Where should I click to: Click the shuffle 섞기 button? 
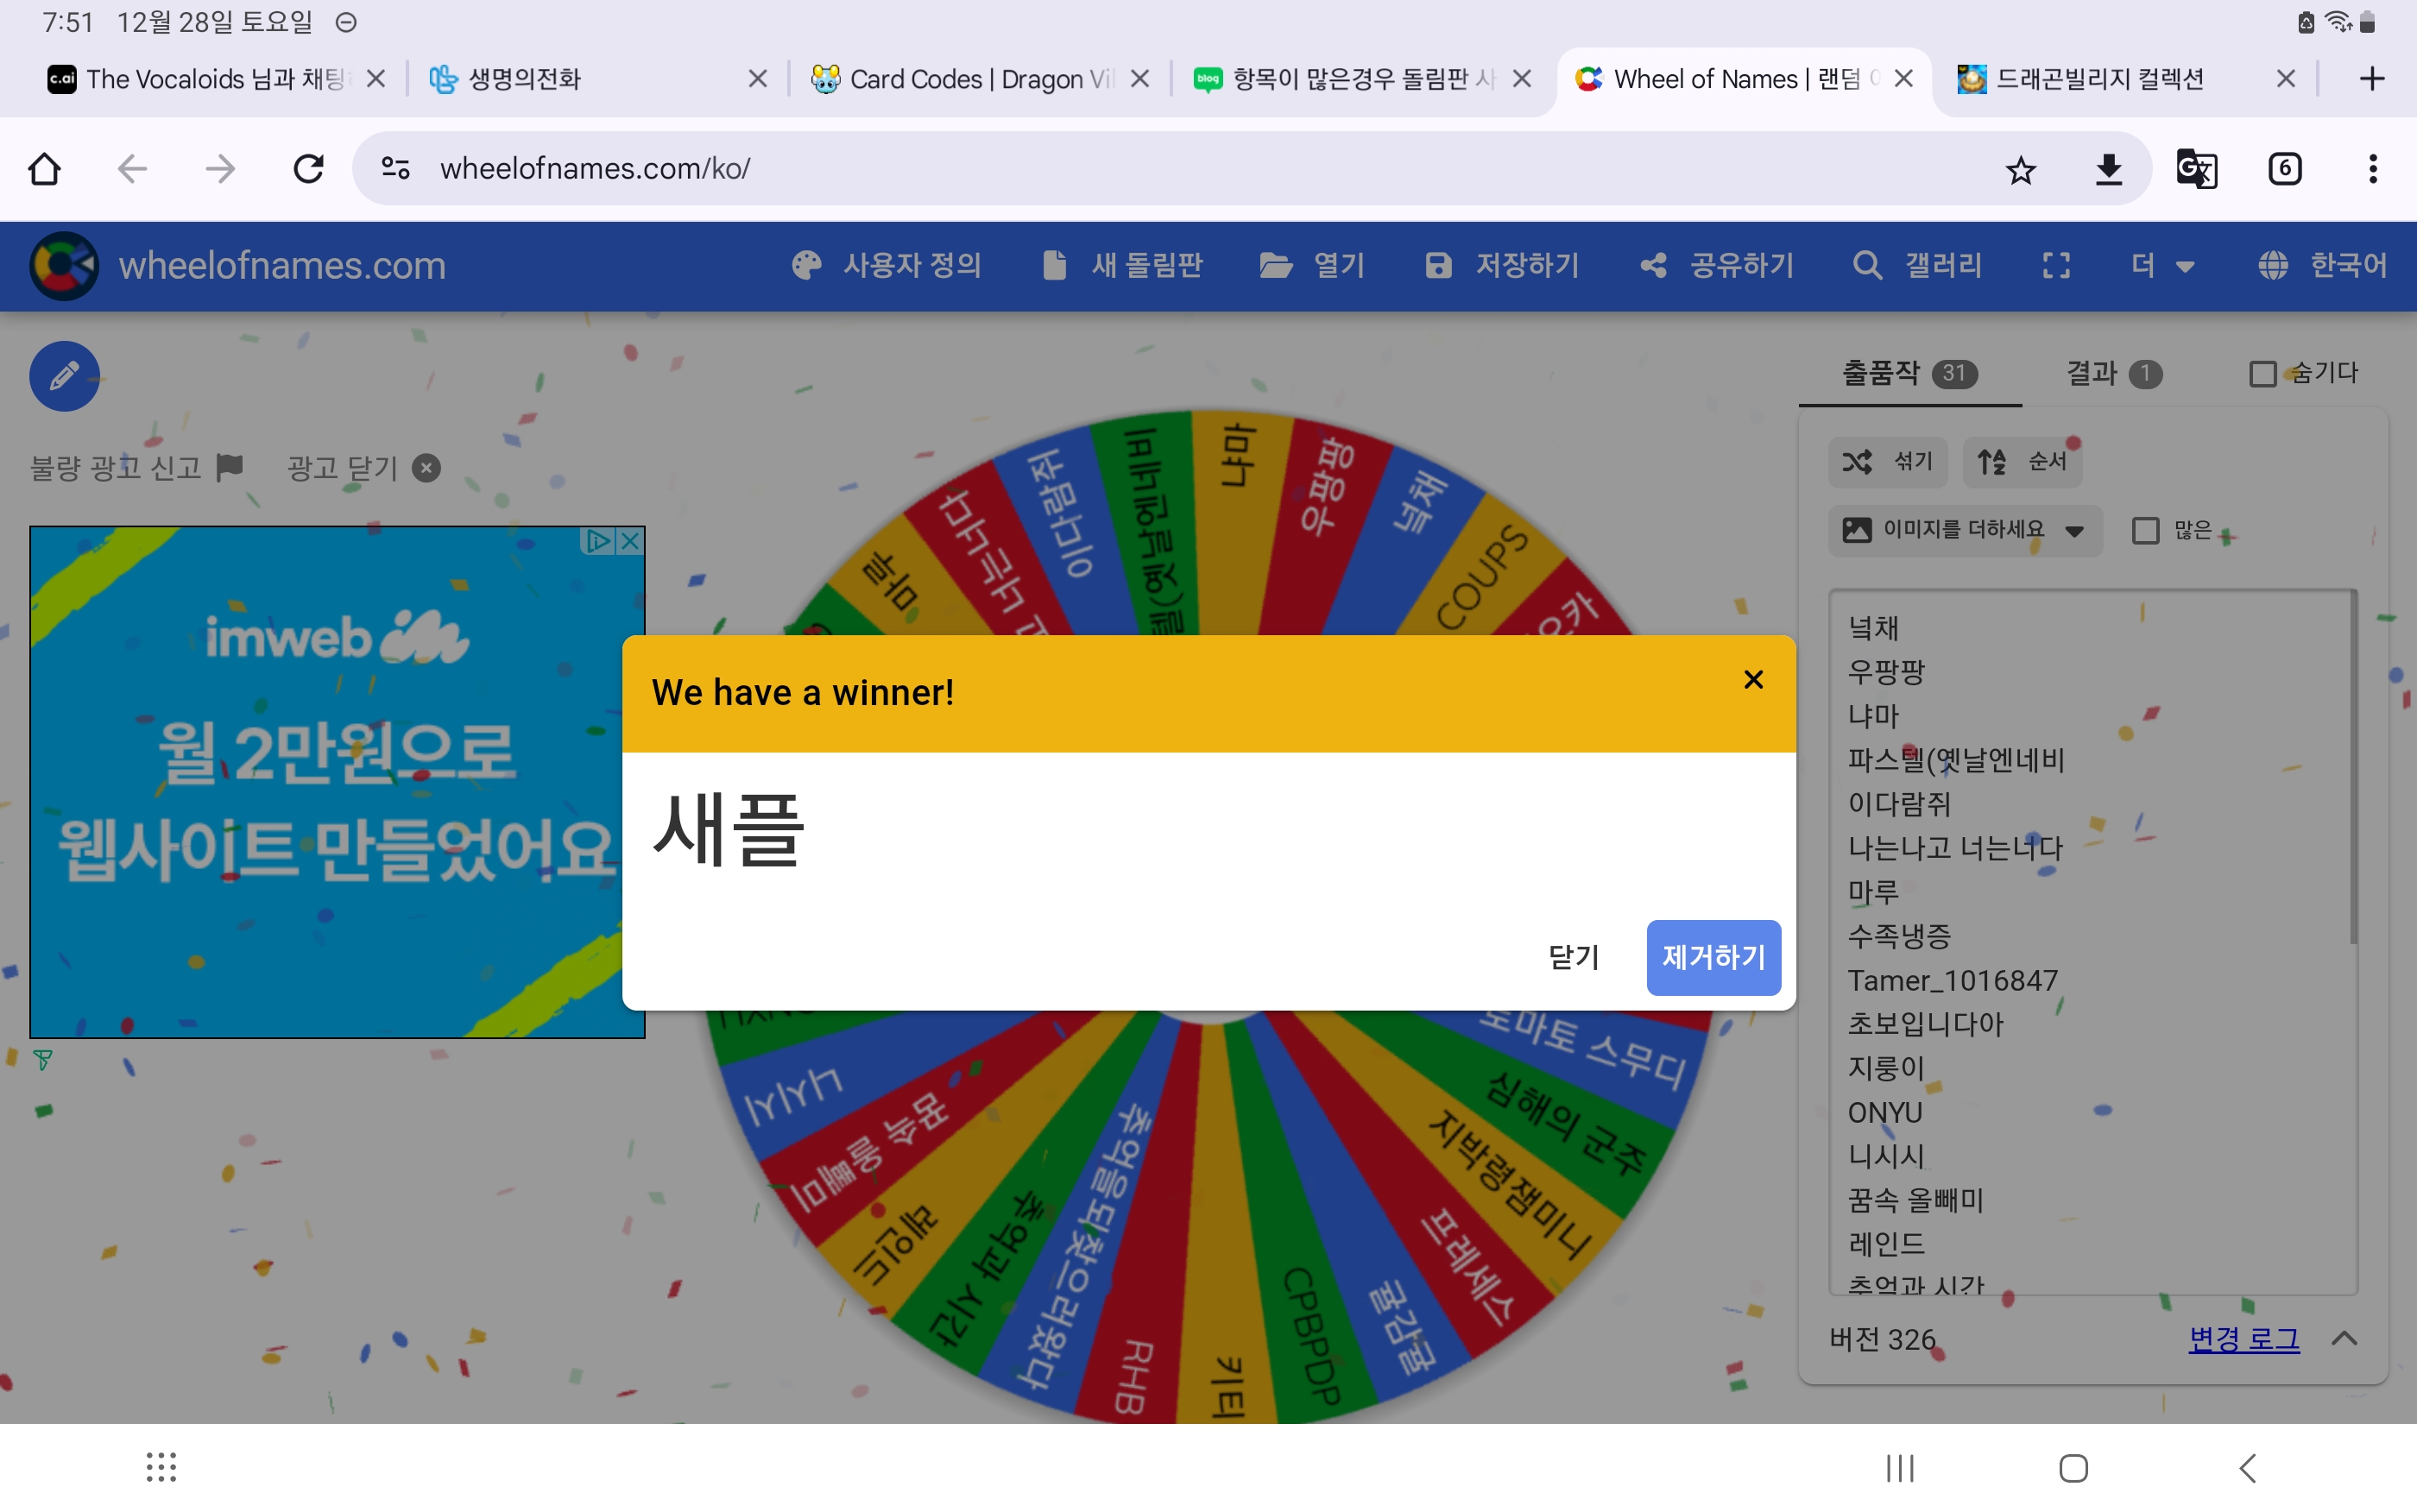click(1888, 462)
